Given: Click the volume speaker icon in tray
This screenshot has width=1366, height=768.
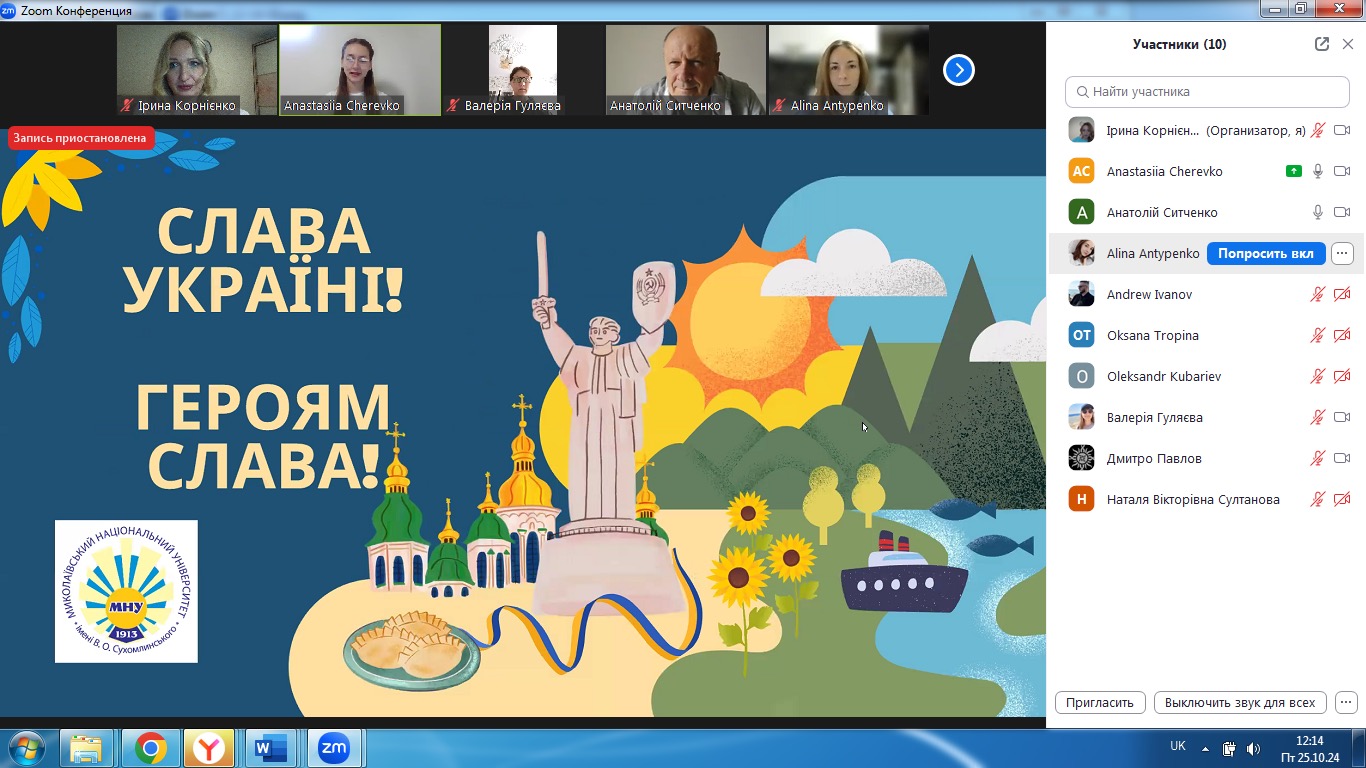Looking at the screenshot, I should (1253, 748).
